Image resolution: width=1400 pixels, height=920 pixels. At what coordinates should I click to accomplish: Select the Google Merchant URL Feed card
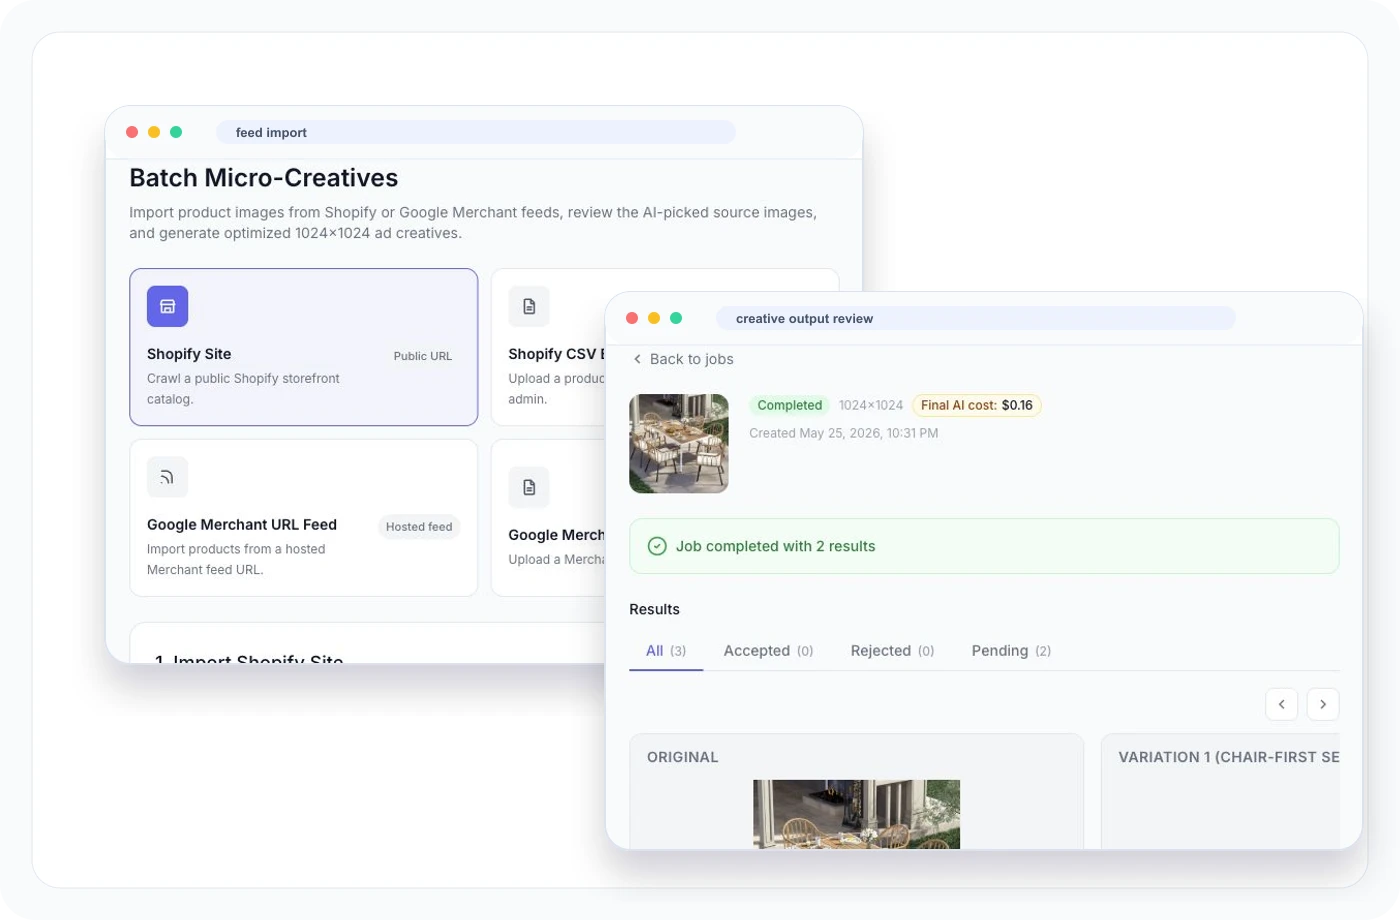[x=303, y=518]
